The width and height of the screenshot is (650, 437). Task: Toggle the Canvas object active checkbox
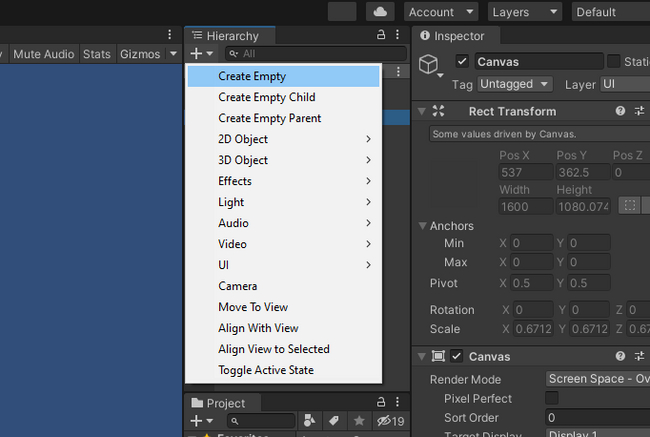(462, 62)
